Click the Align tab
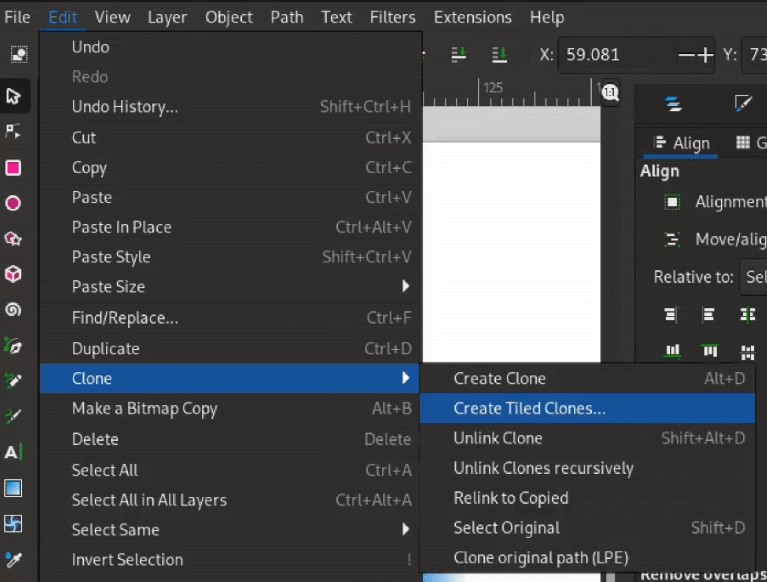The image size is (767, 582). [x=681, y=143]
